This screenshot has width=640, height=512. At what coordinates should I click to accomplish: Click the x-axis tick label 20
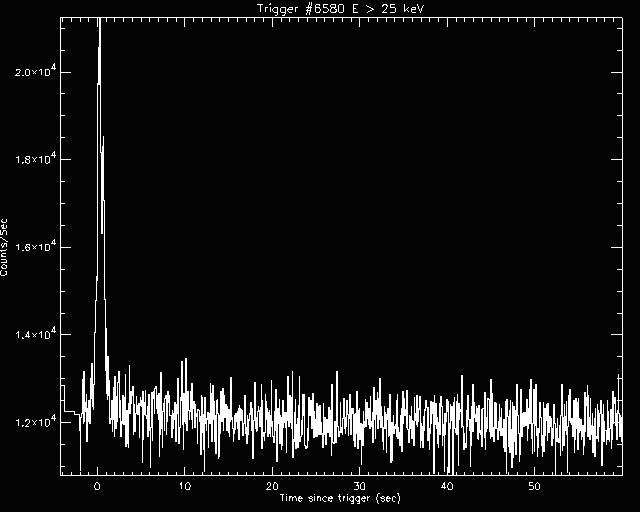pyautogui.click(x=272, y=486)
